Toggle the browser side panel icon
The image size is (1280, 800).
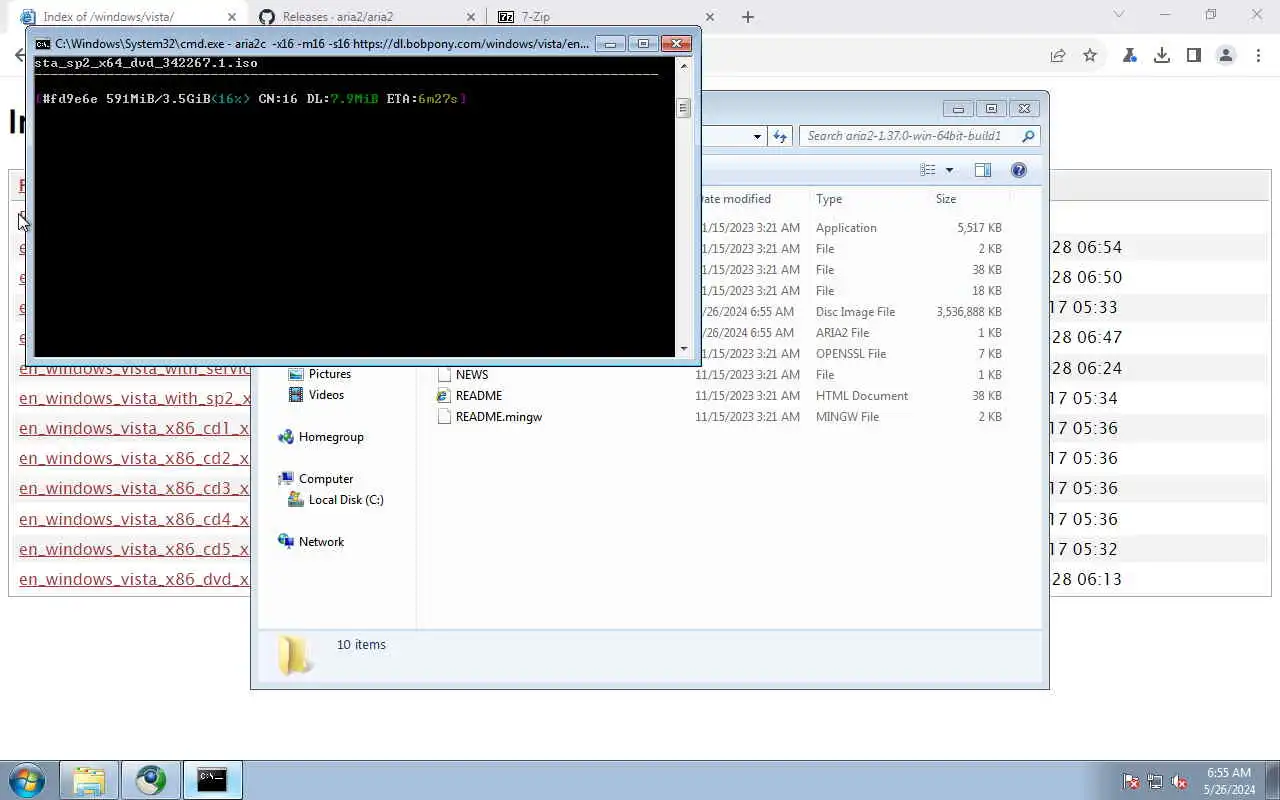point(1194,56)
